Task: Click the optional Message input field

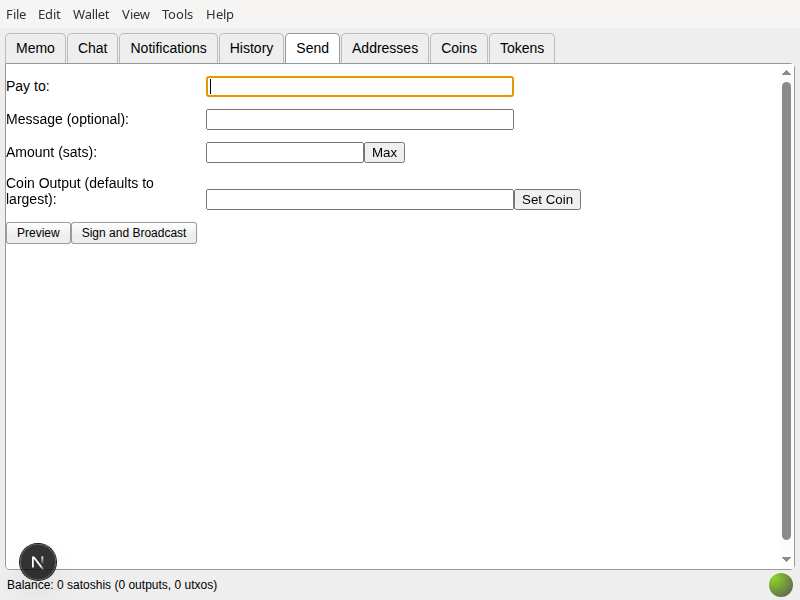Action: pyautogui.click(x=360, y=119)
